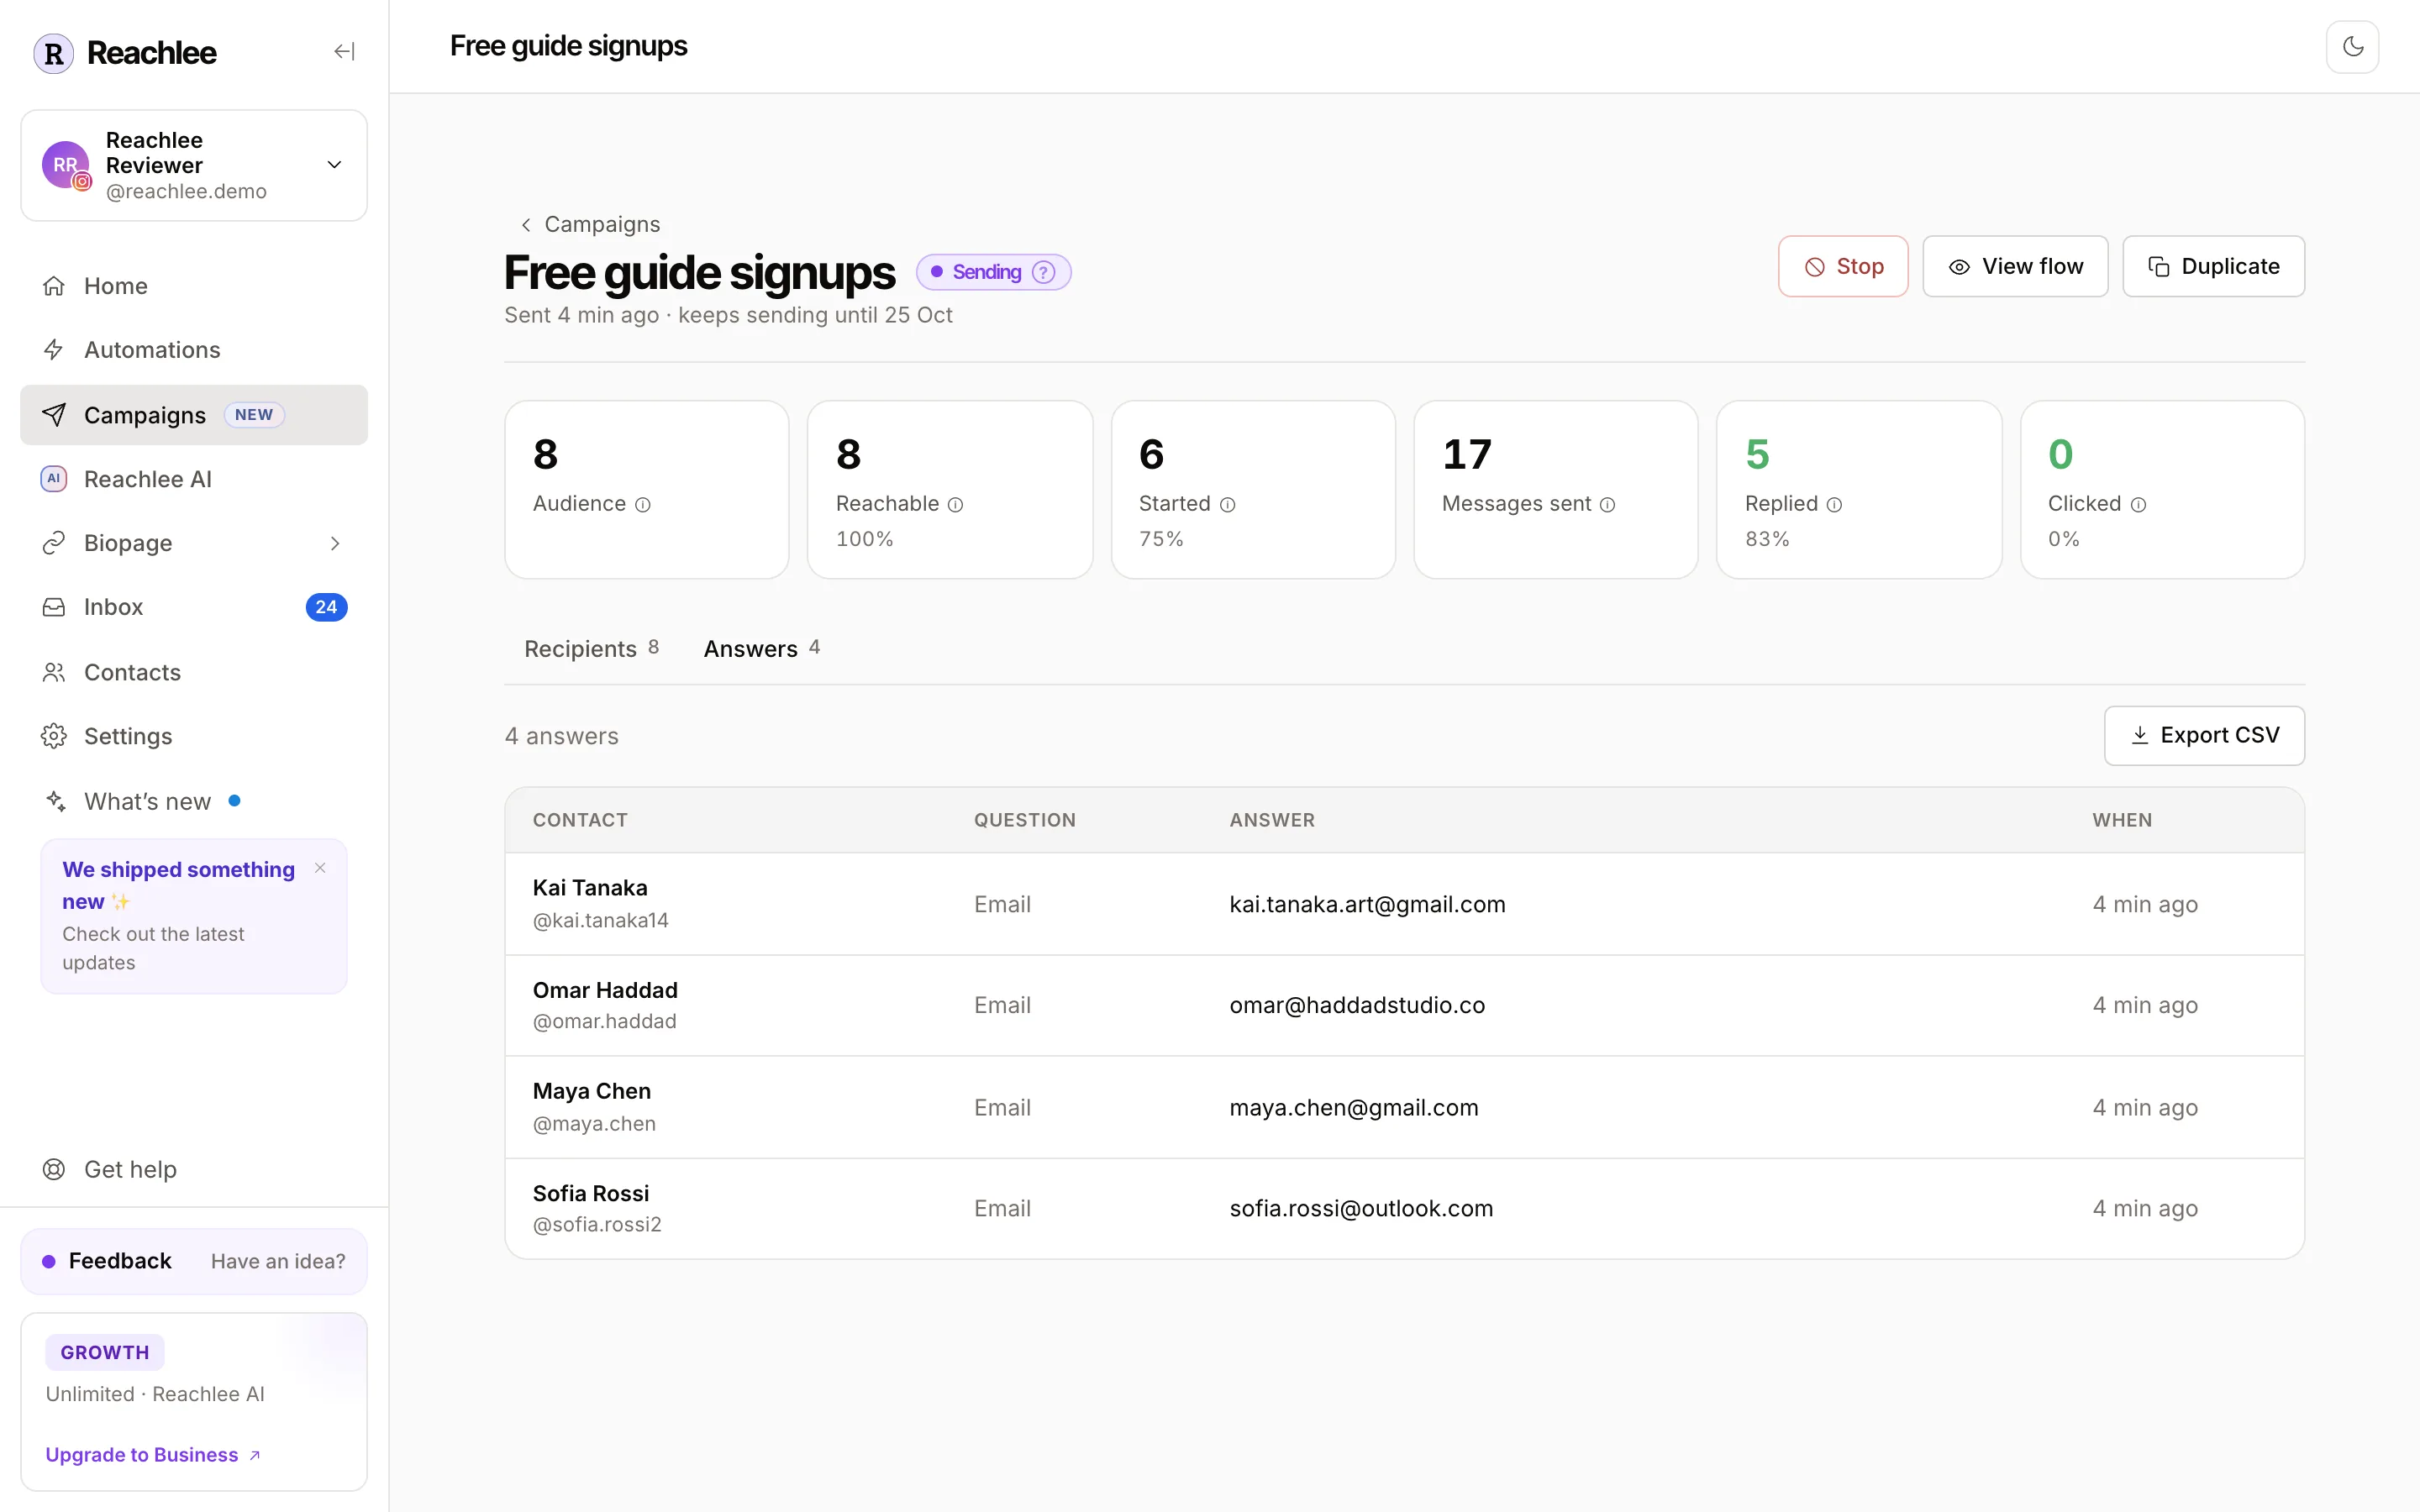Click kai.tanaka.art@gmail.com answer
The width and height of the screenshot is (2420, 1512).
tap(1367, 904)
